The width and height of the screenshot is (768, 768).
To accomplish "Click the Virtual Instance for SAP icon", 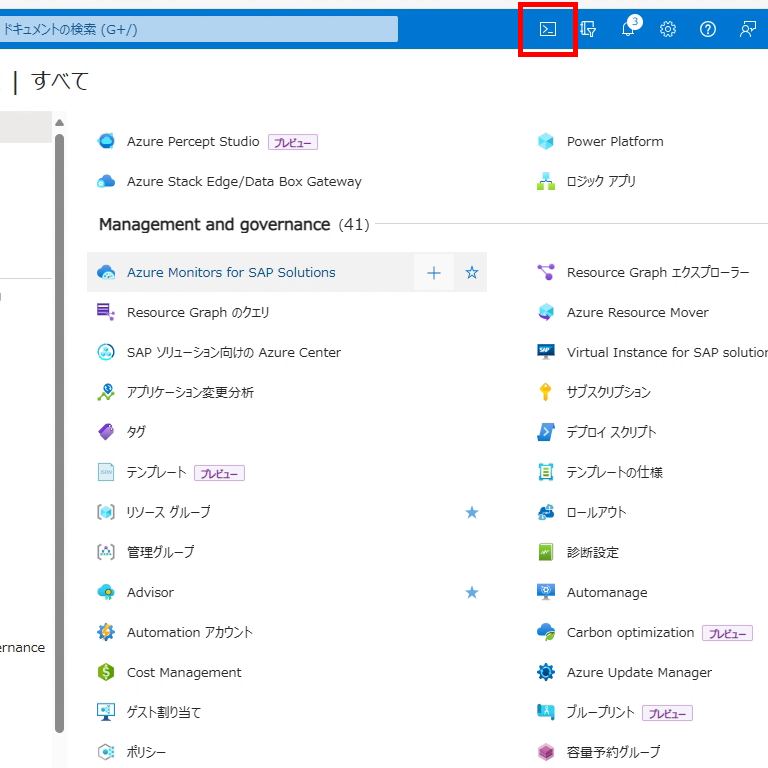I will tap(546, 352).
